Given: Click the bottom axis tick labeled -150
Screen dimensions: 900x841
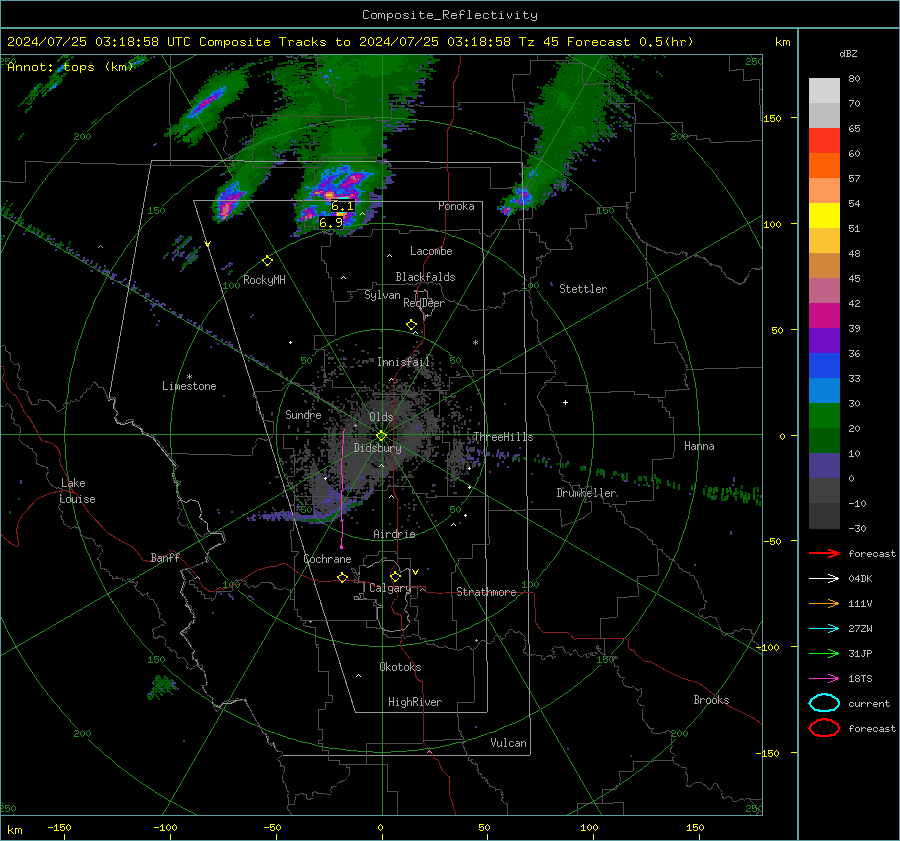Looking at the screenshot, I should (x=59, y=827).
